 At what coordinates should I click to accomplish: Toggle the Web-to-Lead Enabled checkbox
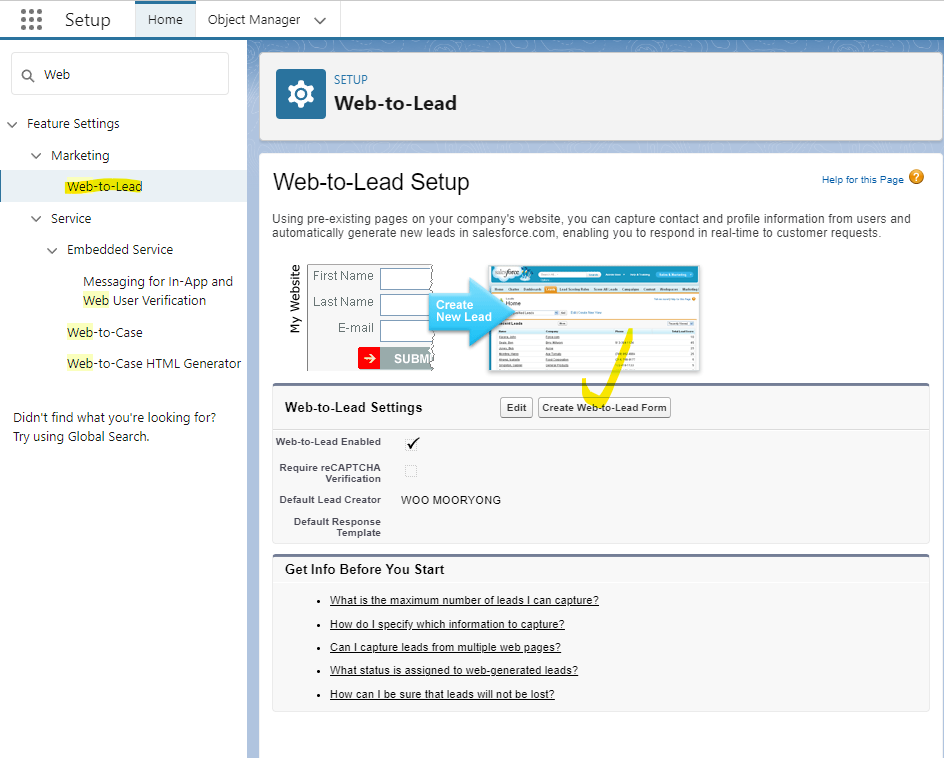pyautogui.click(x=412, y=444)
